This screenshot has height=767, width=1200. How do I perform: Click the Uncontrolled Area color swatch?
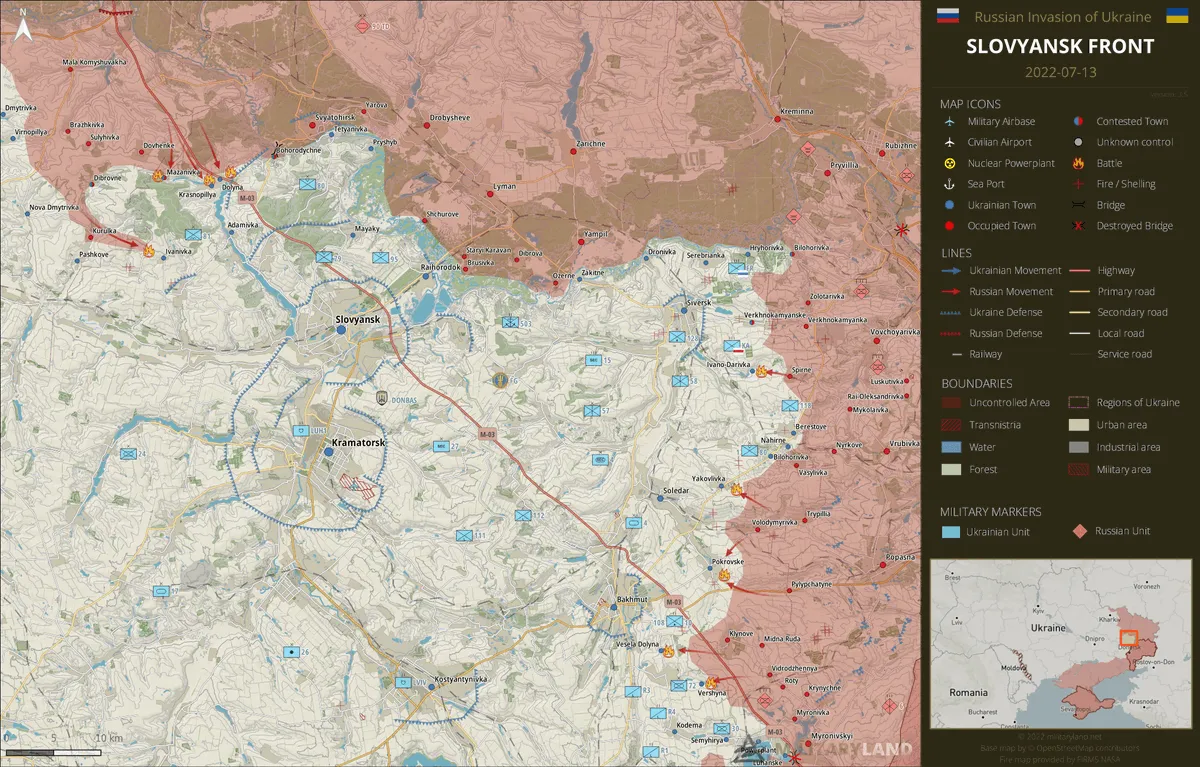[x=950, y=403]
